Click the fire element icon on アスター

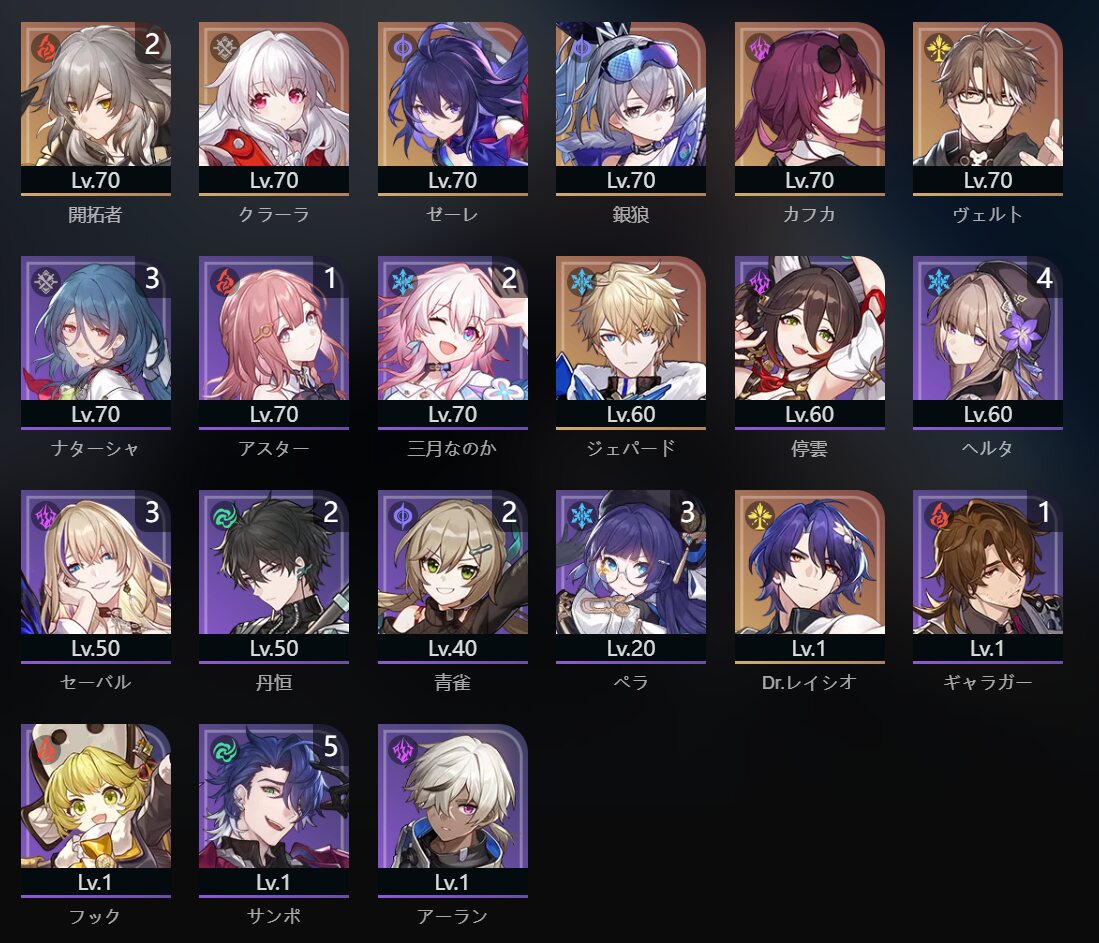click(x=224, y=282)
